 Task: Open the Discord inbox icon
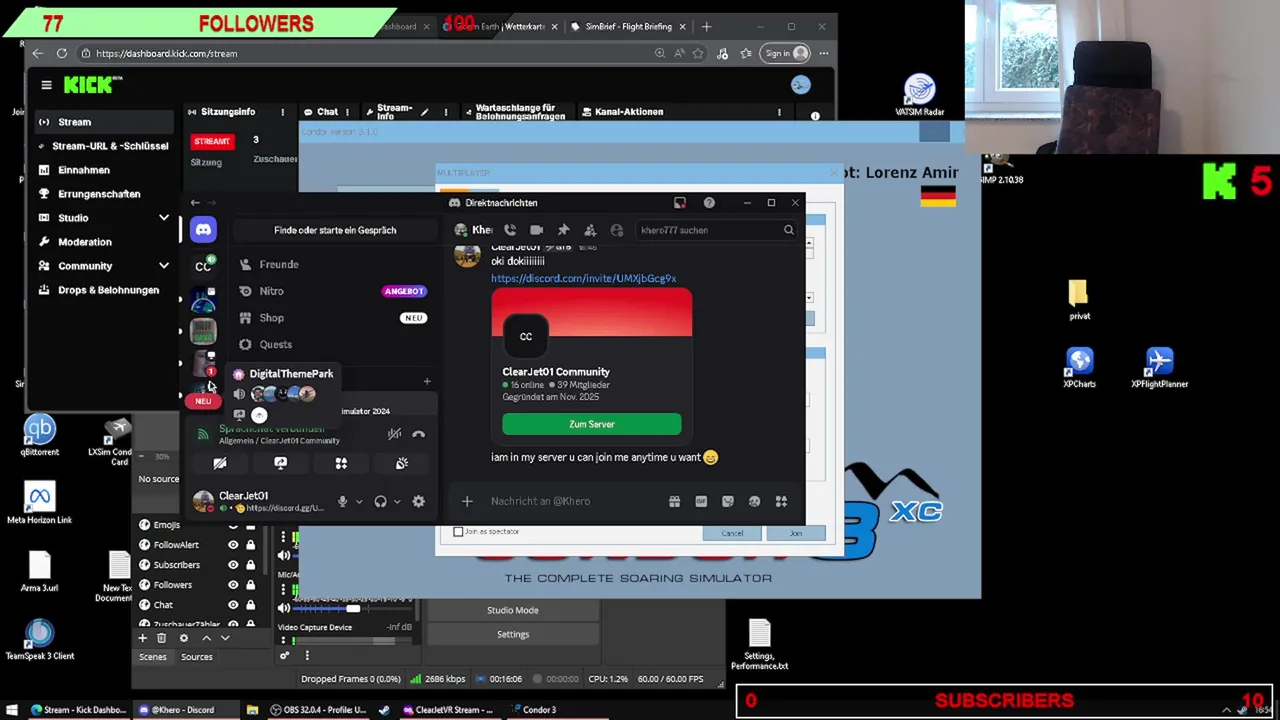(680, 203)
